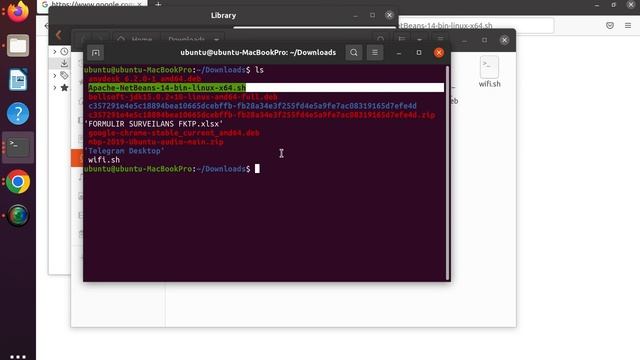The image size is (640, 360).
Task: Minimize the Library window
Action: pos(356,15)
